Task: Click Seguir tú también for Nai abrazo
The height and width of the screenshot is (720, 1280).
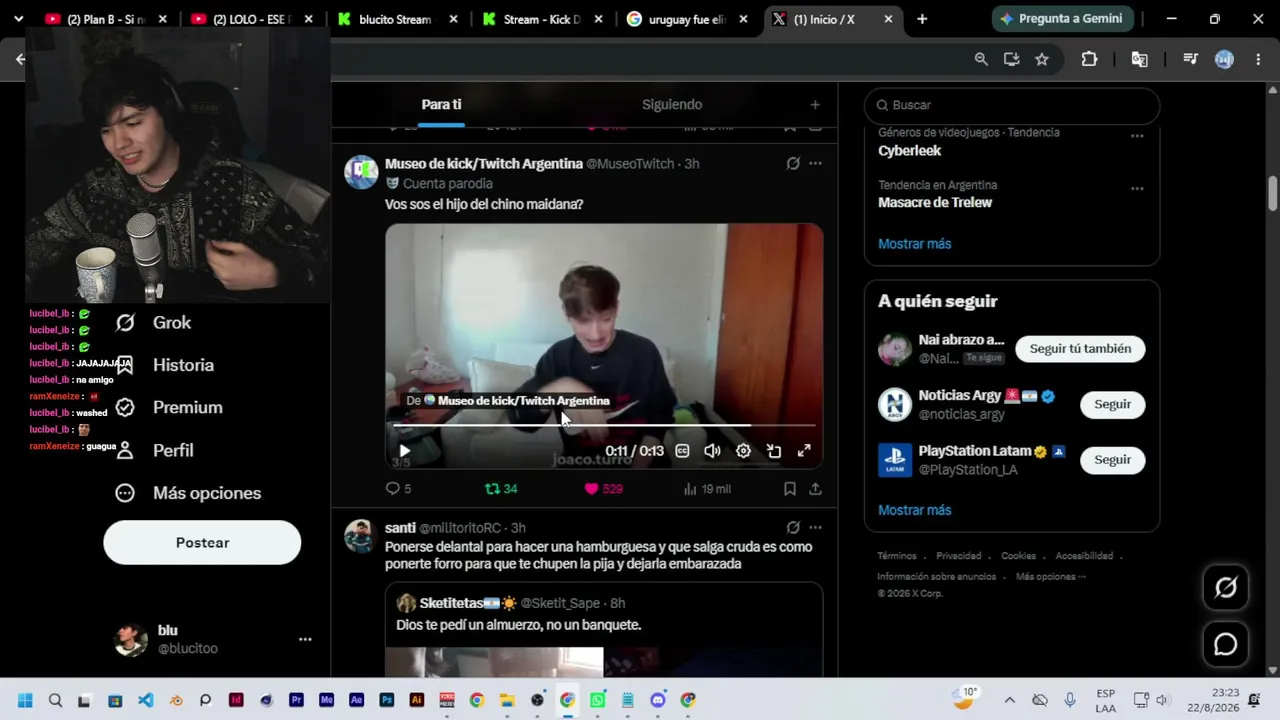Action: coord(1080,349)
